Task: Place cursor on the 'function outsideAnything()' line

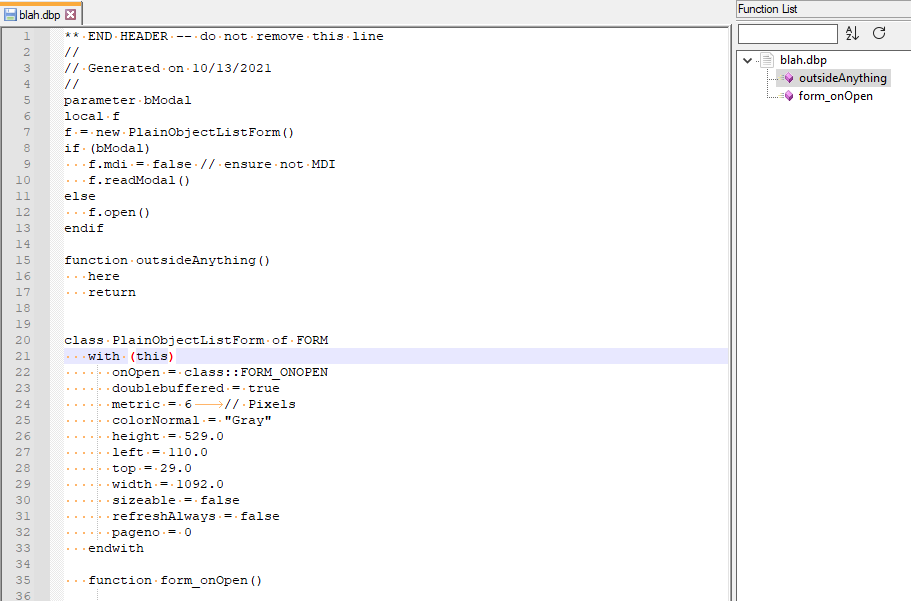Action: pos(167,260)
